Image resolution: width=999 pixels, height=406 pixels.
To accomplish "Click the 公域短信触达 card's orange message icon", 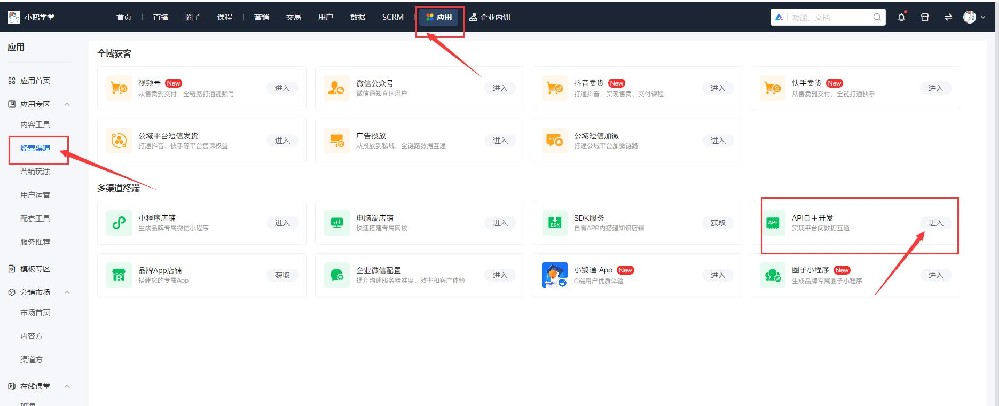I will click(x=553, y=140).
